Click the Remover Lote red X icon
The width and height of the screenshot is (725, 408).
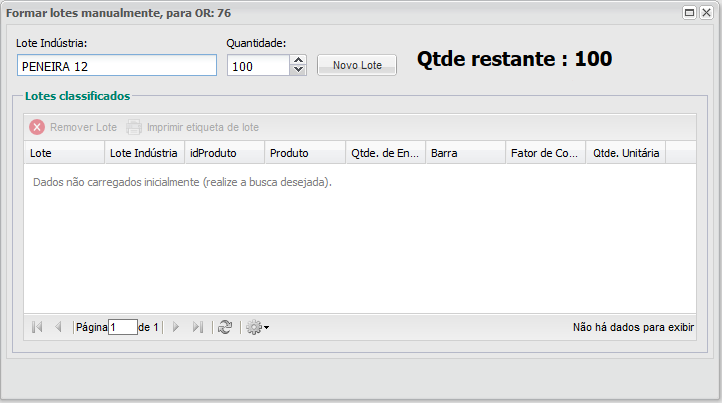click(37, 127)
